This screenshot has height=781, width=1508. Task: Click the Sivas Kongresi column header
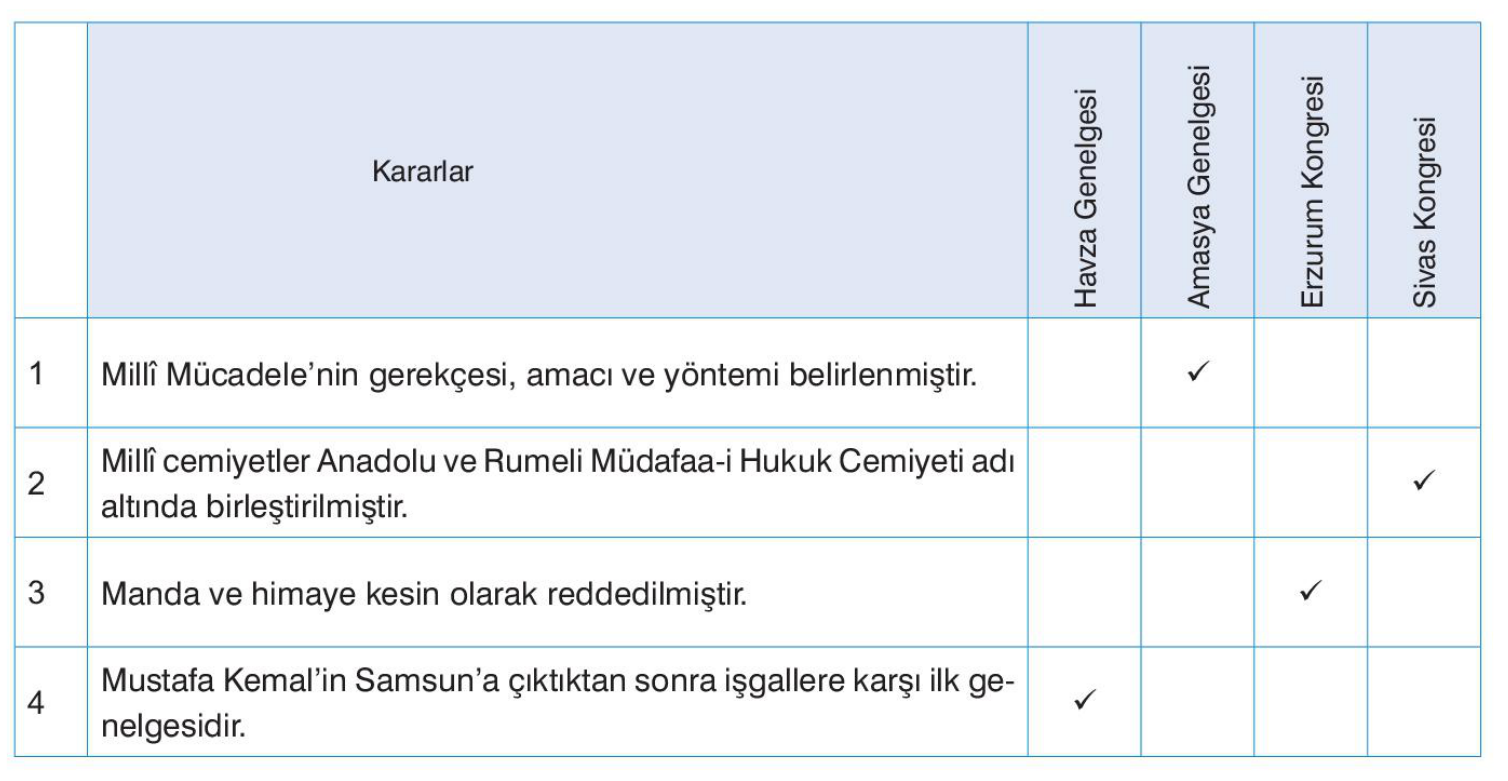click(x=1425, y=211)
